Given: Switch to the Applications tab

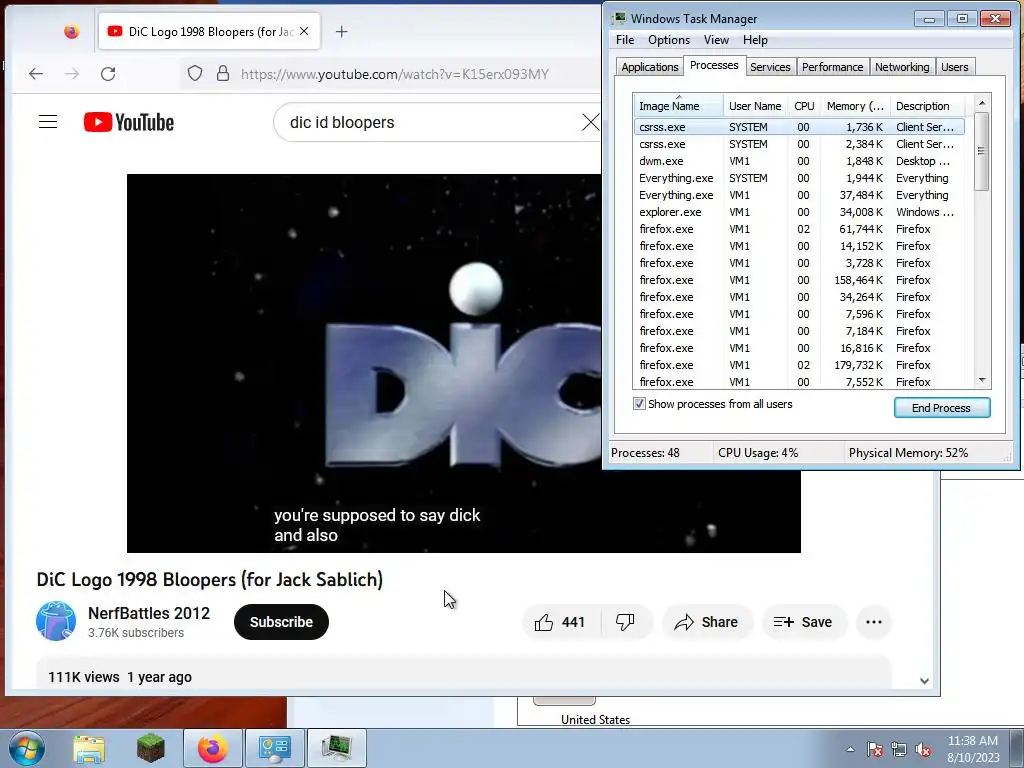Looking at the screenshot, I should 650,67.
